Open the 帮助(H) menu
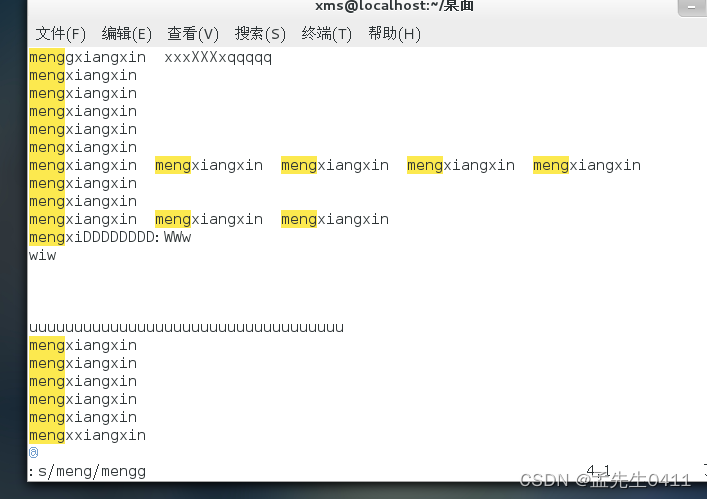The height and width of the screenshot is (499, 707). click(x=394, y=34)
